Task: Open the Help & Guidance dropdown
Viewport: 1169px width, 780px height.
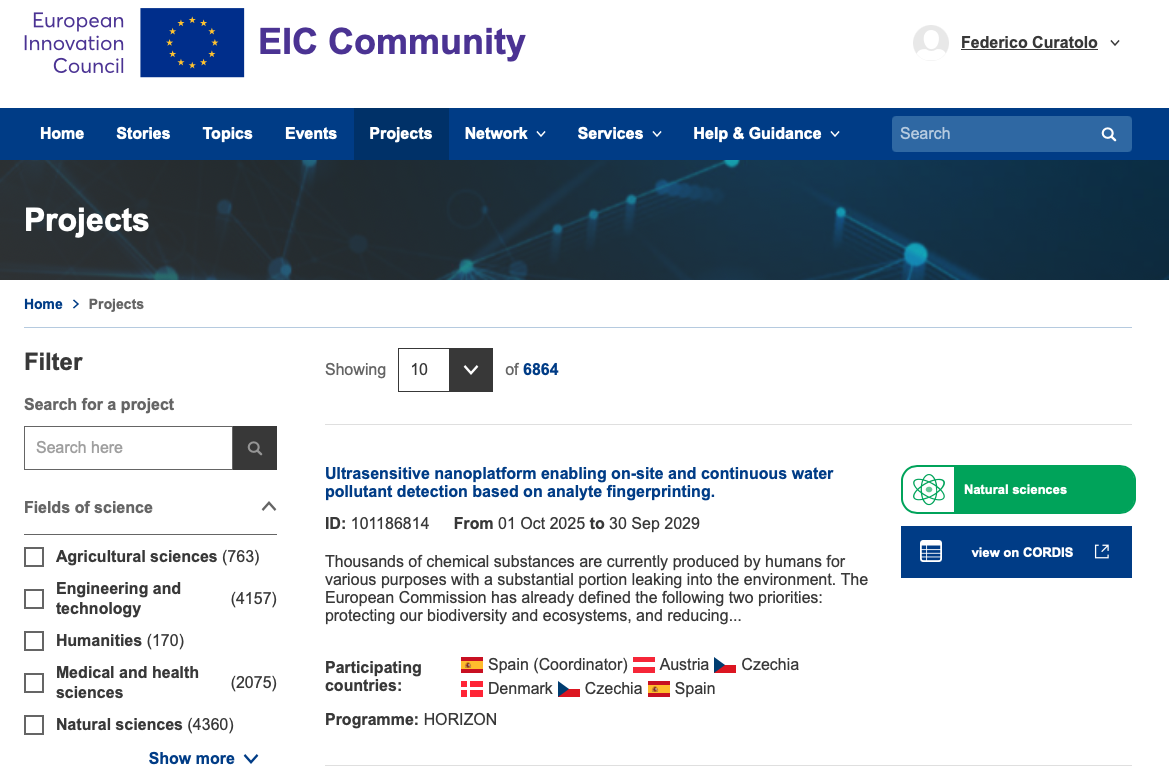Action: [766, 133]
